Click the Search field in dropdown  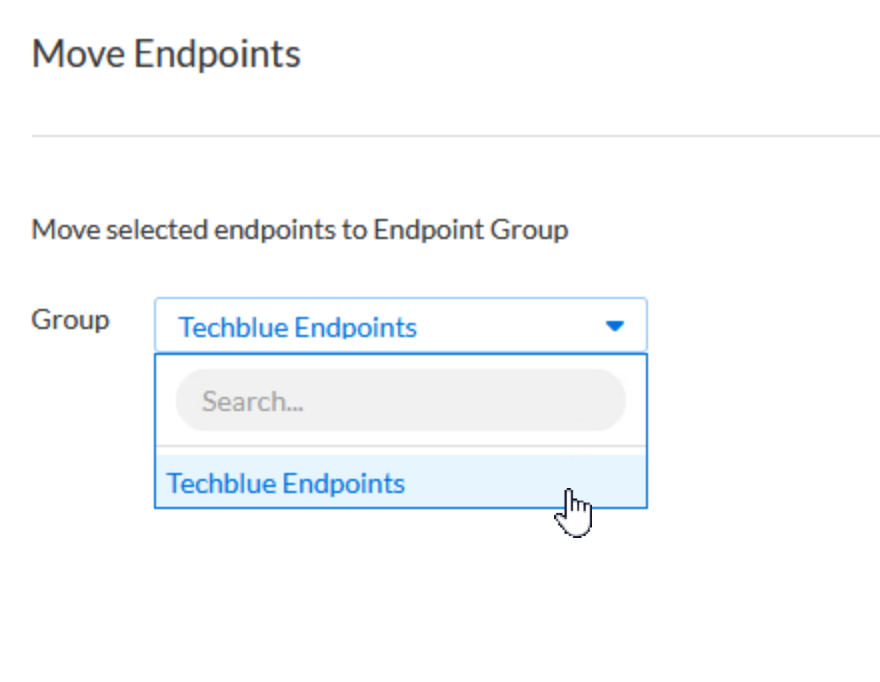(x=400, y=401)
